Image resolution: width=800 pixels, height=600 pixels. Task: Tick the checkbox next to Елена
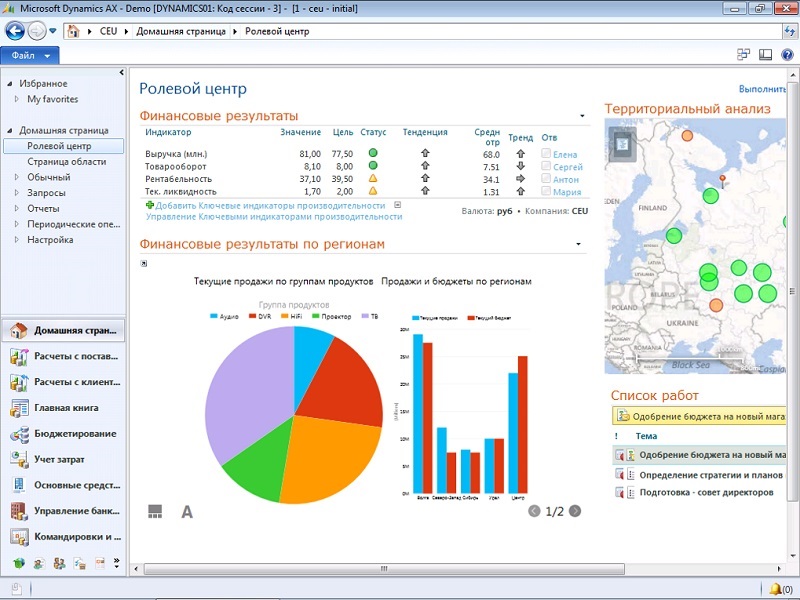(x=546, y=153)
